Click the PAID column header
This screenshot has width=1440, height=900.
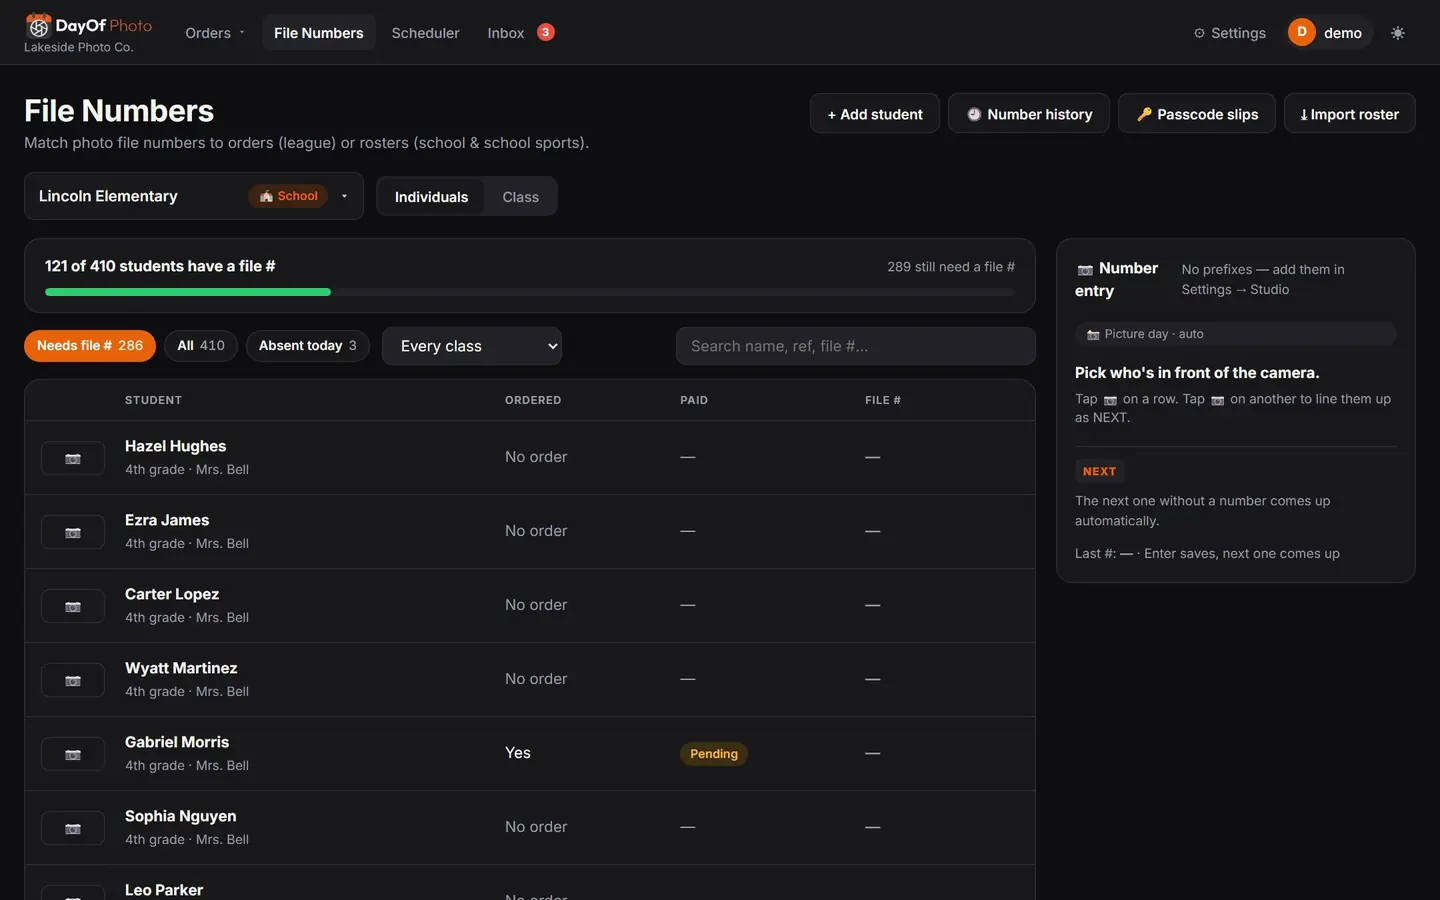pyautogui.click(x=694, y=400)
